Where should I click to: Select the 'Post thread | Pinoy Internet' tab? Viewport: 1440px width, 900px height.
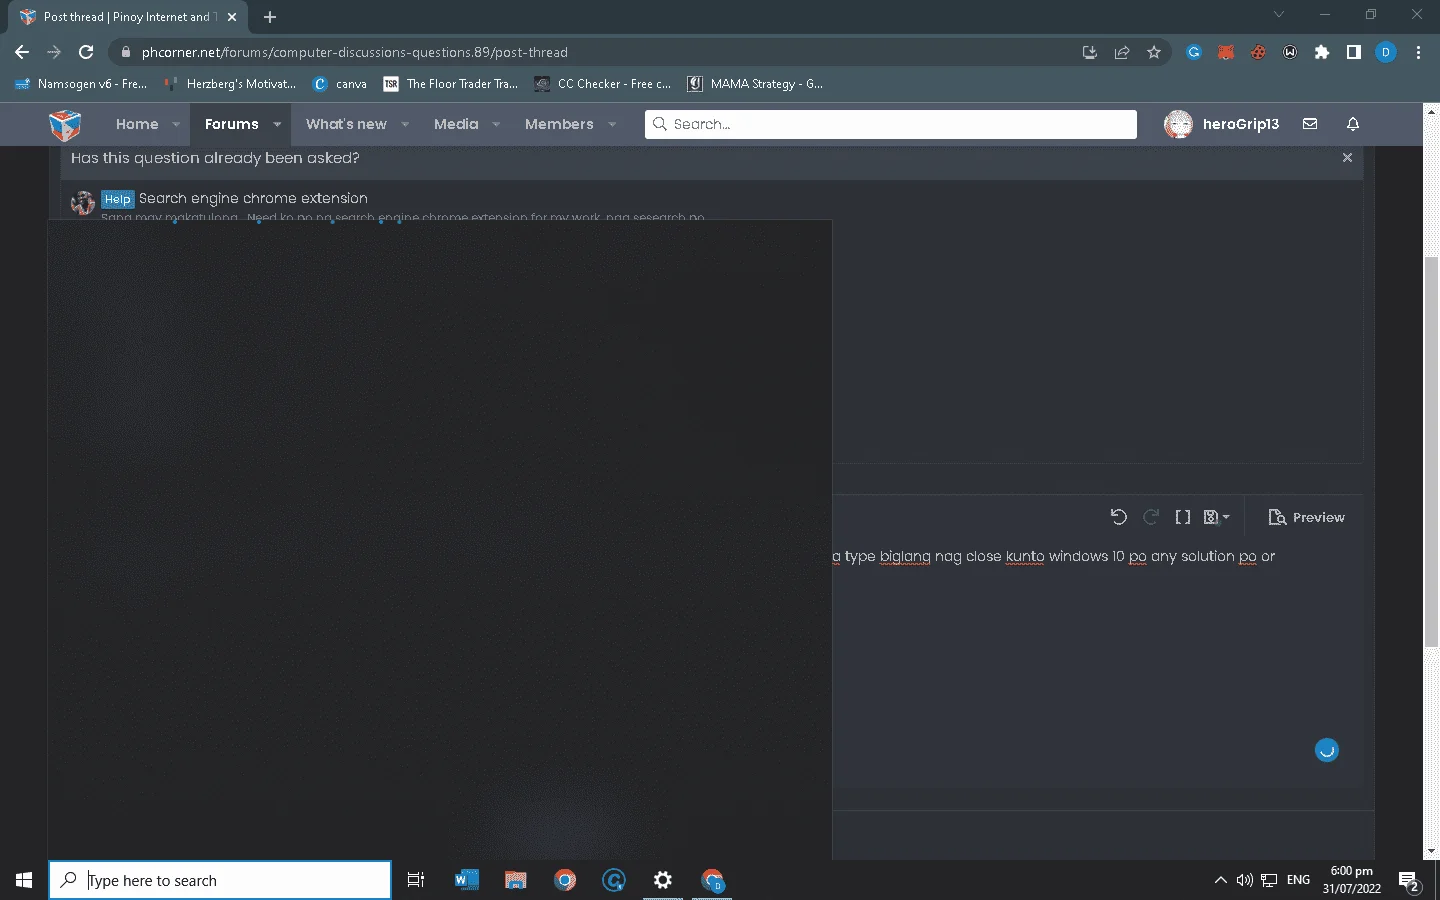(x=127, y=17)
